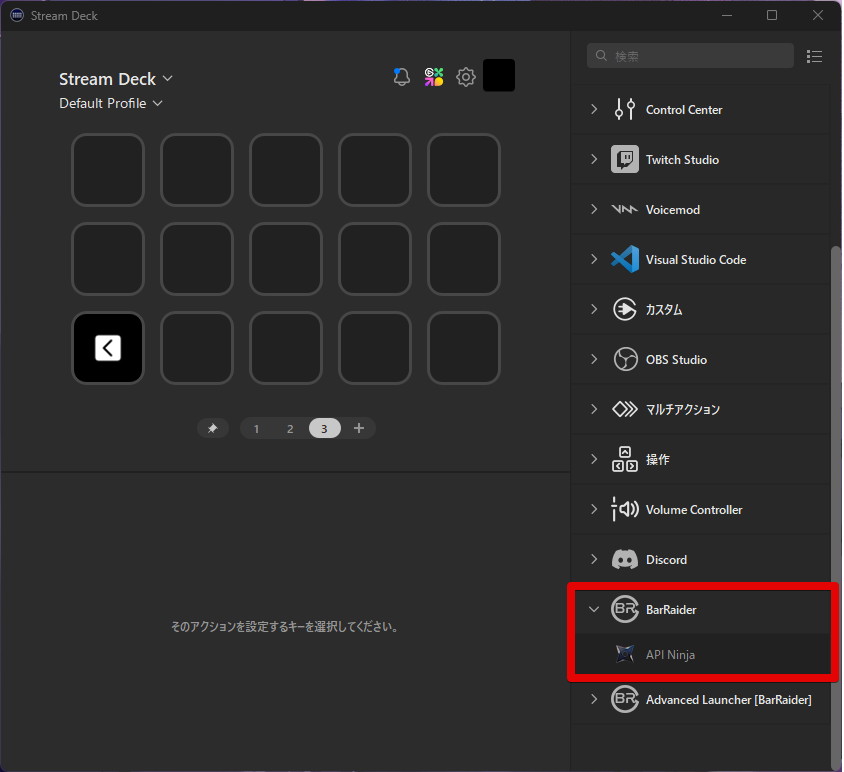The image size is (844, 772).
Task: Click the API Ninja shuriken icon
Action: pyautogui.click(x=624, y=654)
